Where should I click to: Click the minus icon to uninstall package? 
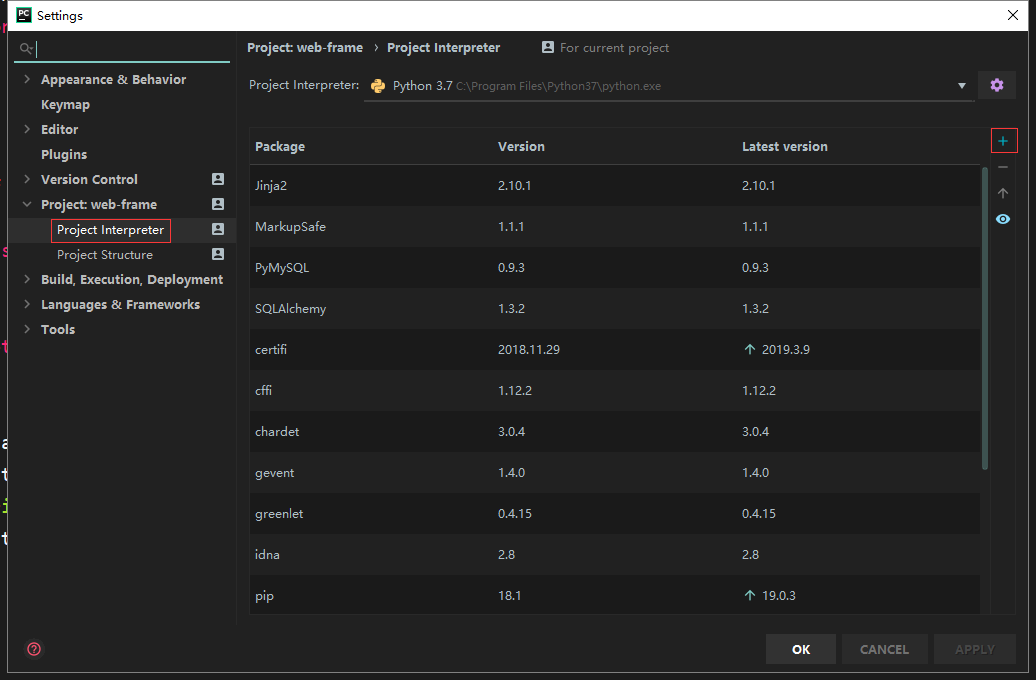(x=1003, y=167)
